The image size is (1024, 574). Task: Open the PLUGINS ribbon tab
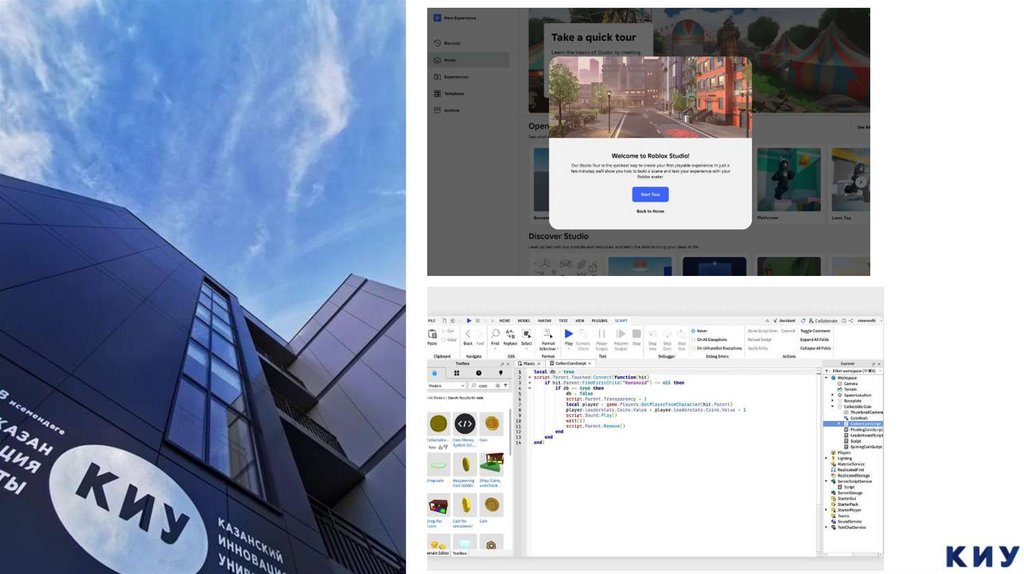pyautogui.click(x=599, y=321)
